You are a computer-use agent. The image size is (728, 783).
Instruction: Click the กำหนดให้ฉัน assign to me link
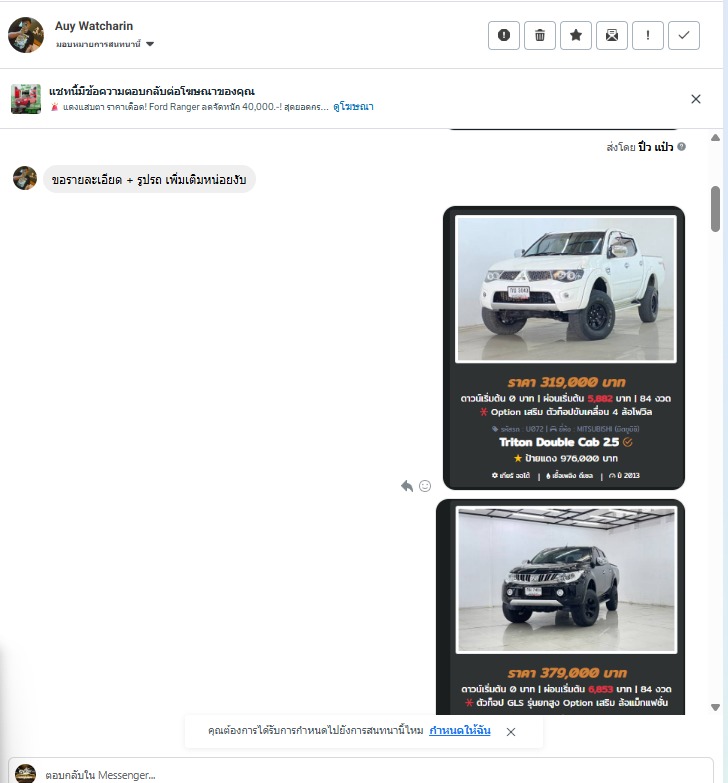[460, 731]
